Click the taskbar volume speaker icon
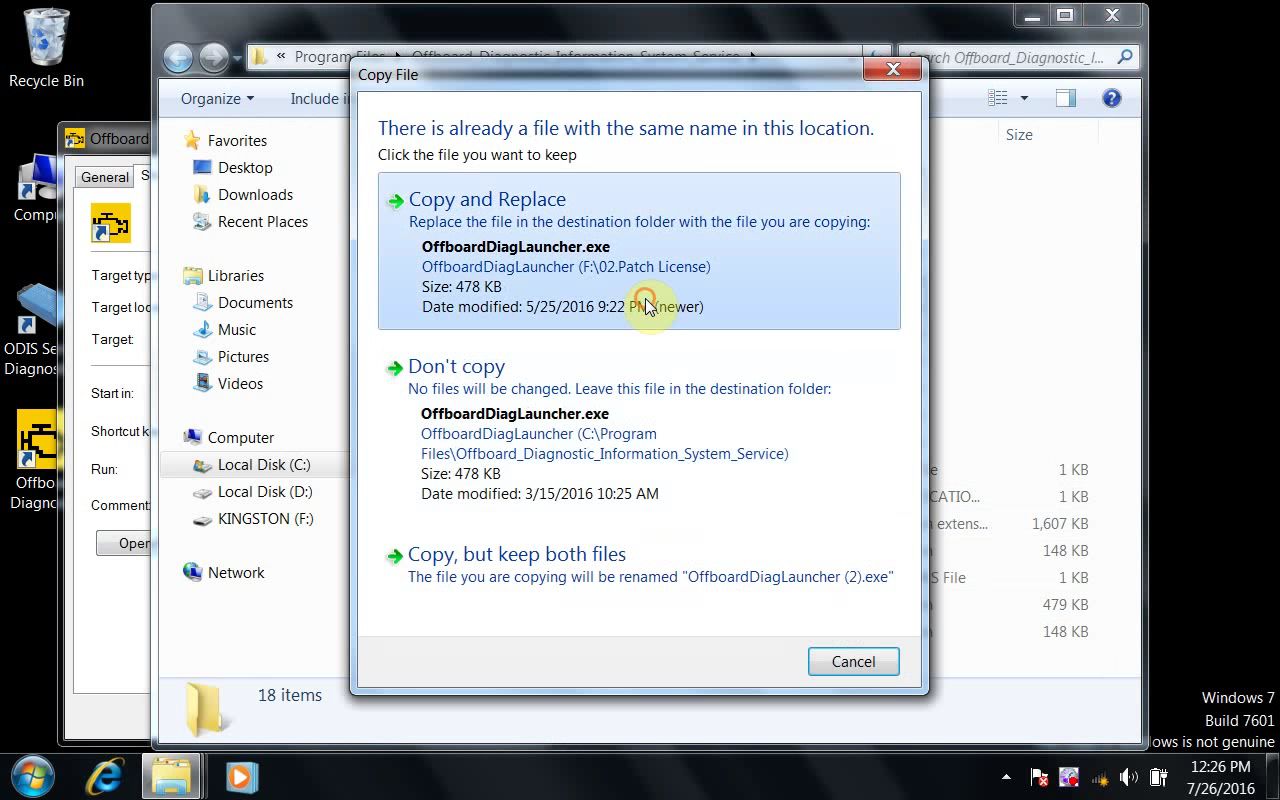Viewport: 1280px width, 800px height. [x=1129, y=777]
